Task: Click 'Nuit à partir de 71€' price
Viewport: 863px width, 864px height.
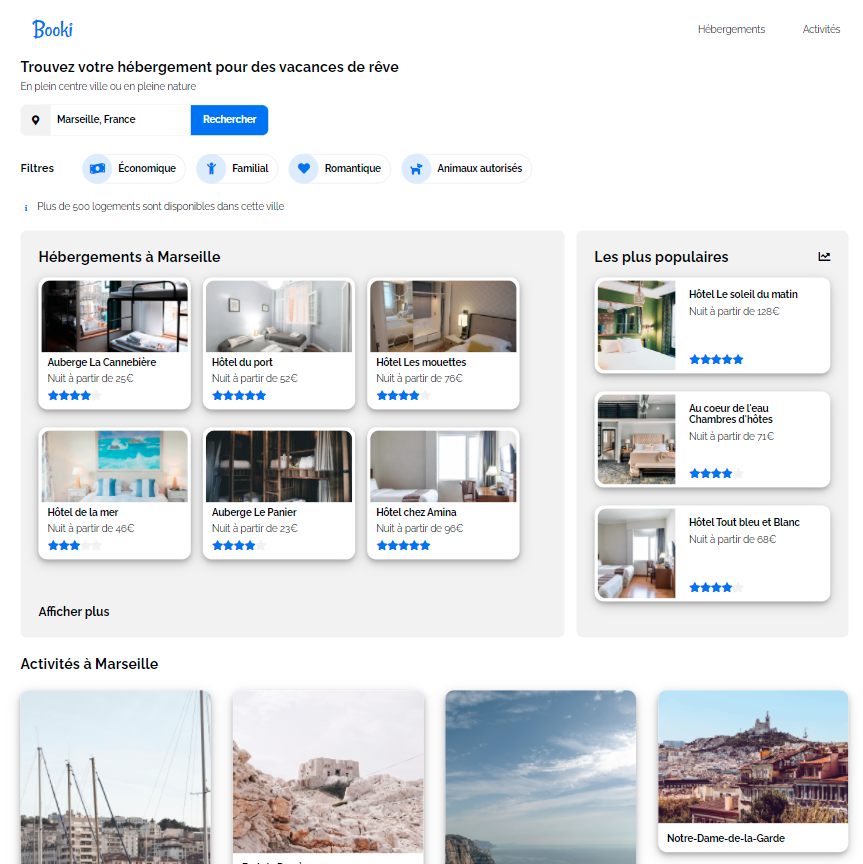Action: click(x=731, y=436)
